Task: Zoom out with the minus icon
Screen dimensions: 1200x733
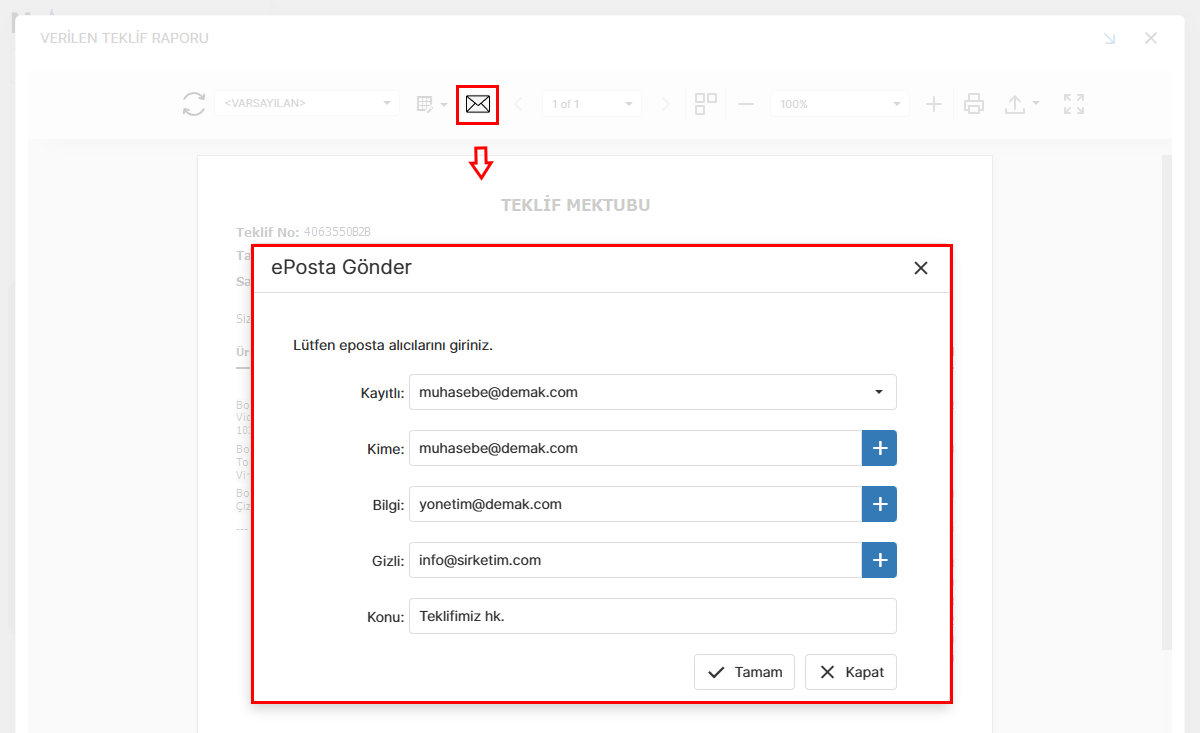Action: coord(746,104)
